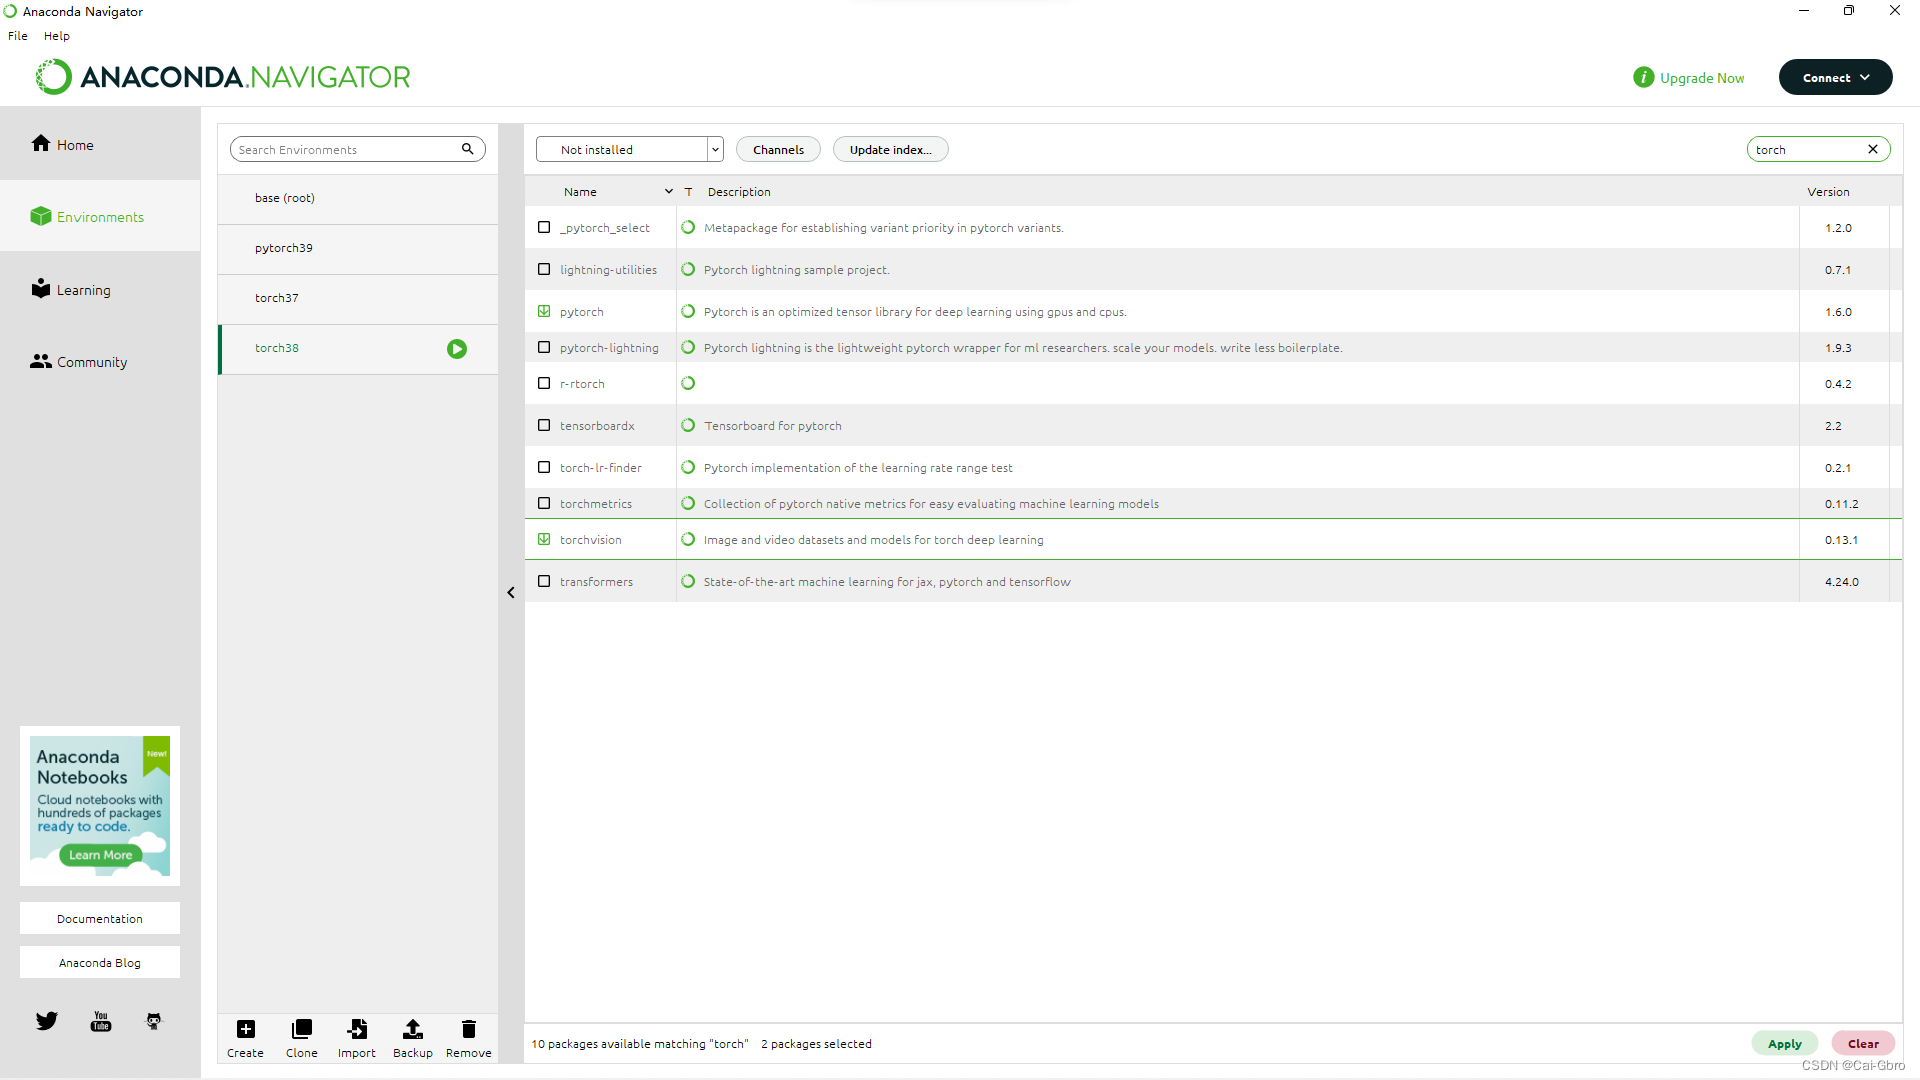
Task: Click the status icon for transformers
Action: 688,581
